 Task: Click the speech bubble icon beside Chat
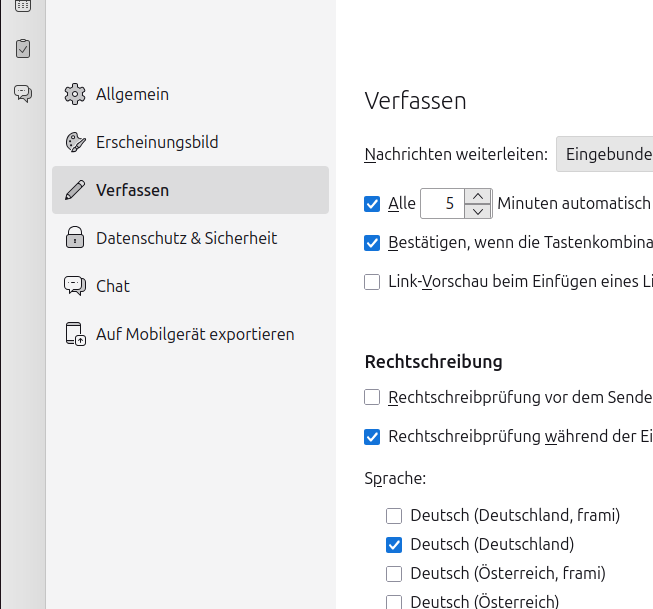pyautogui.click(x=75, y=286)
